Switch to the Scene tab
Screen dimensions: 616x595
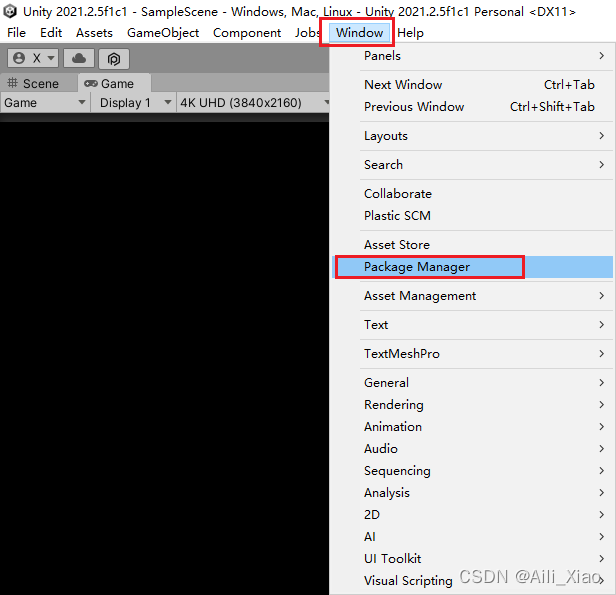pyautogui.click(x=38, y=83)
